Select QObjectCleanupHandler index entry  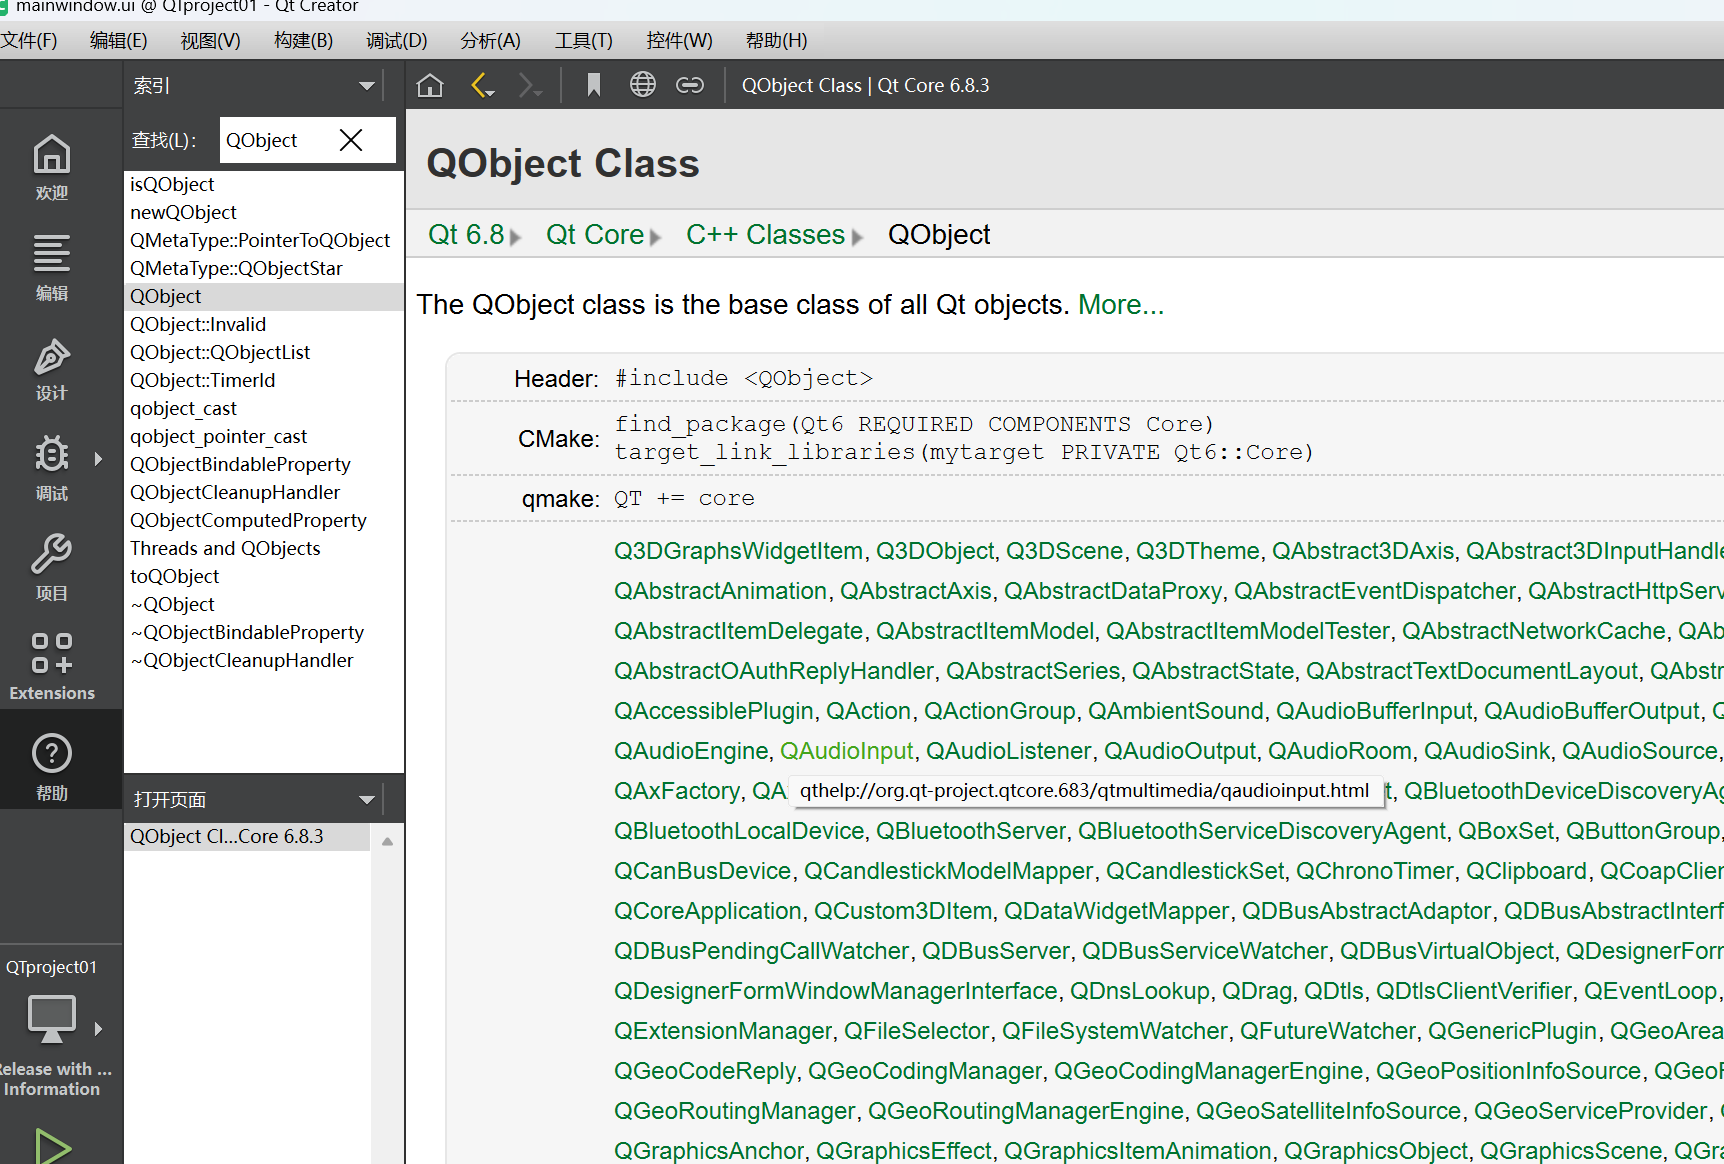(x=264, y=492)
